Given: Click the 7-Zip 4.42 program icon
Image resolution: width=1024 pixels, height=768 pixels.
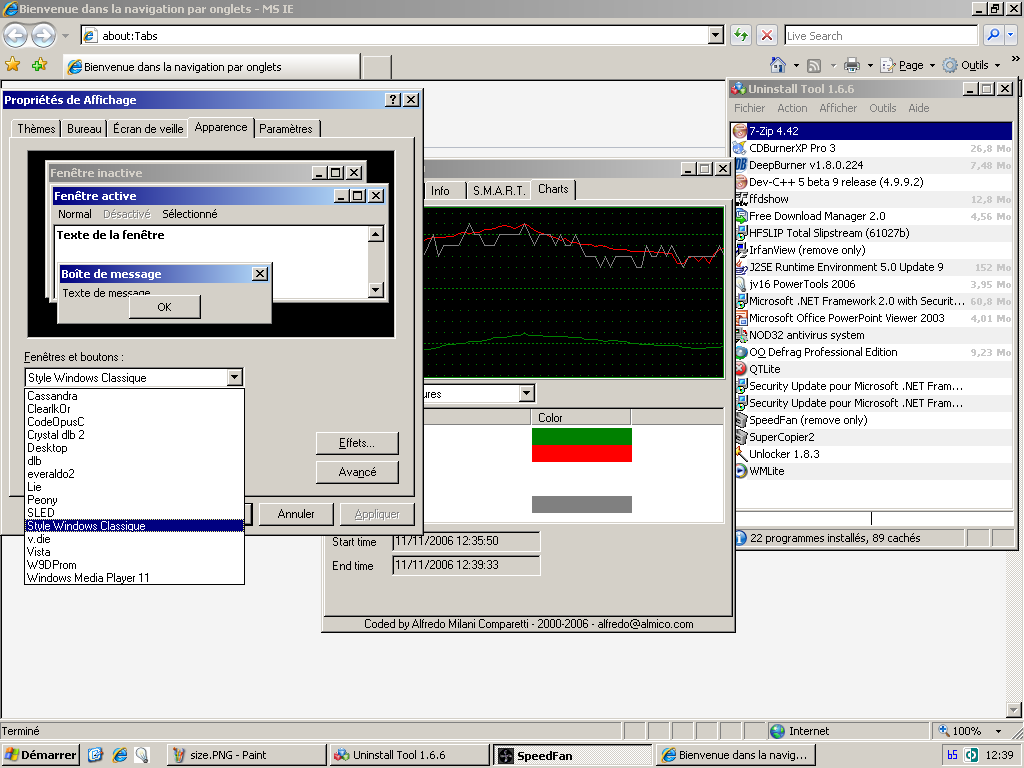Looking at the screenshot, I should point(740,131).
